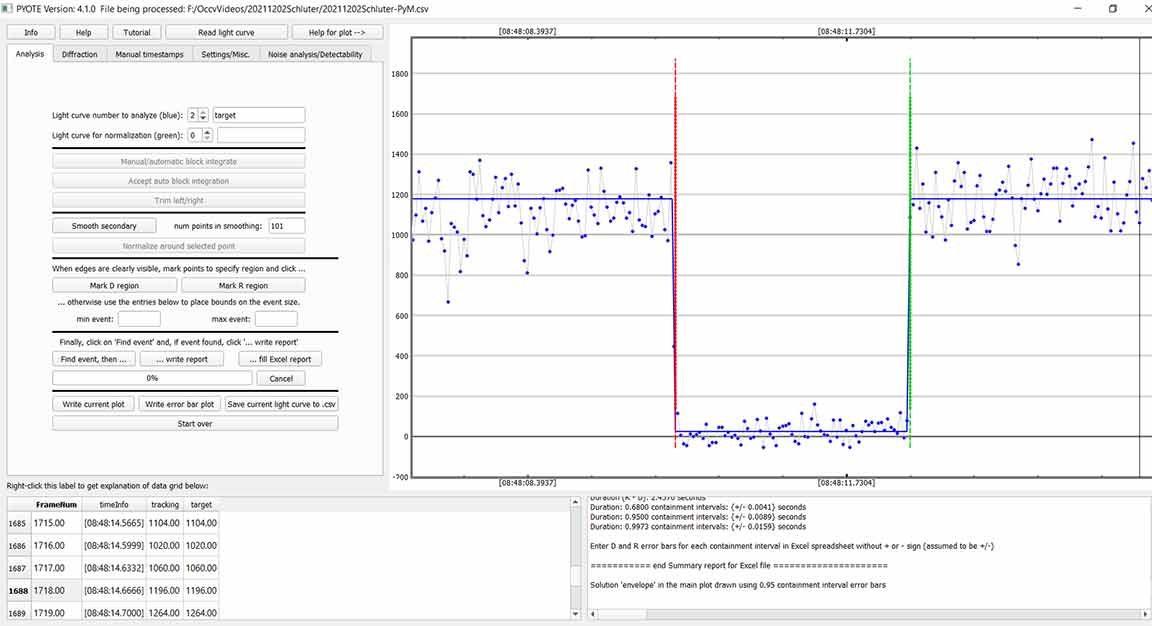Viewport: 1152px width, 626px height.
Task: Focus the max event input box
Action: [276, 319]
